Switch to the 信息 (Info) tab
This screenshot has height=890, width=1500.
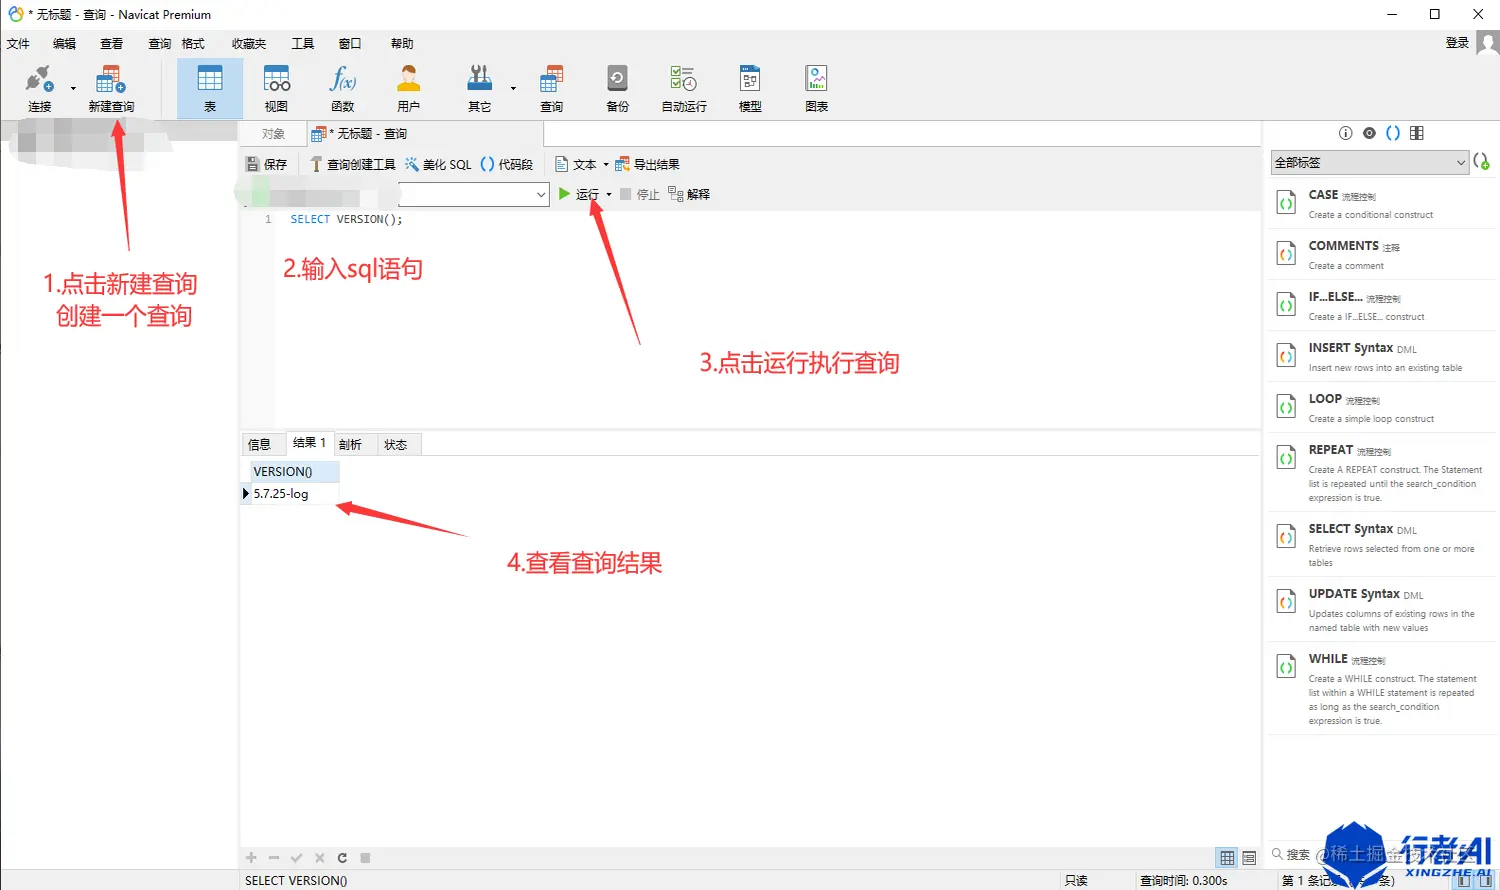[262, 443]
